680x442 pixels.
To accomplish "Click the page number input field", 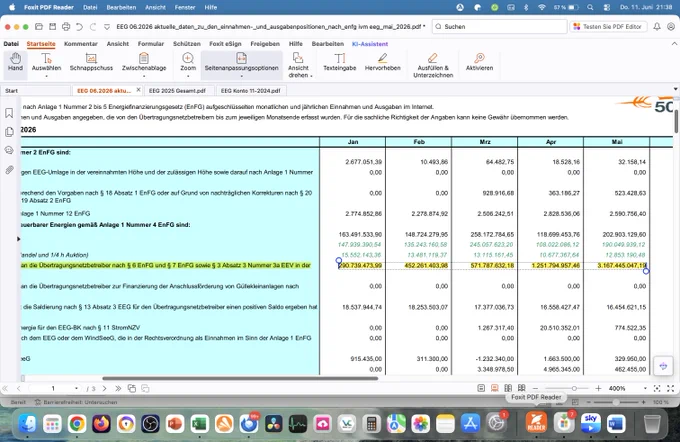I will coord(53,389).
